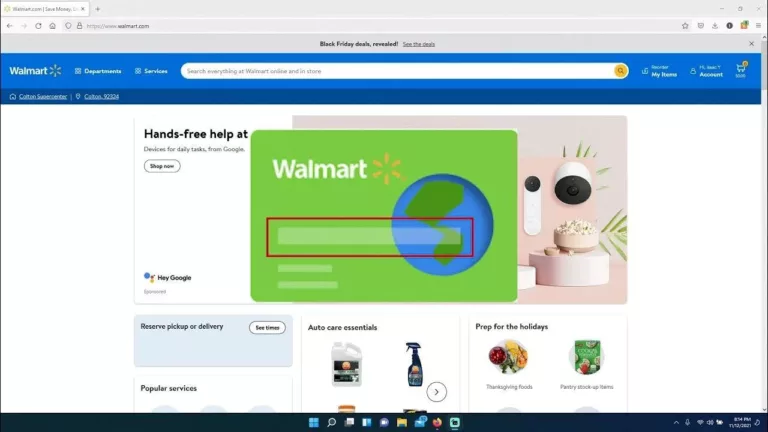Click the yellow search magnifier button
This screenshot has height=432, width=768.
click(620, 71)
